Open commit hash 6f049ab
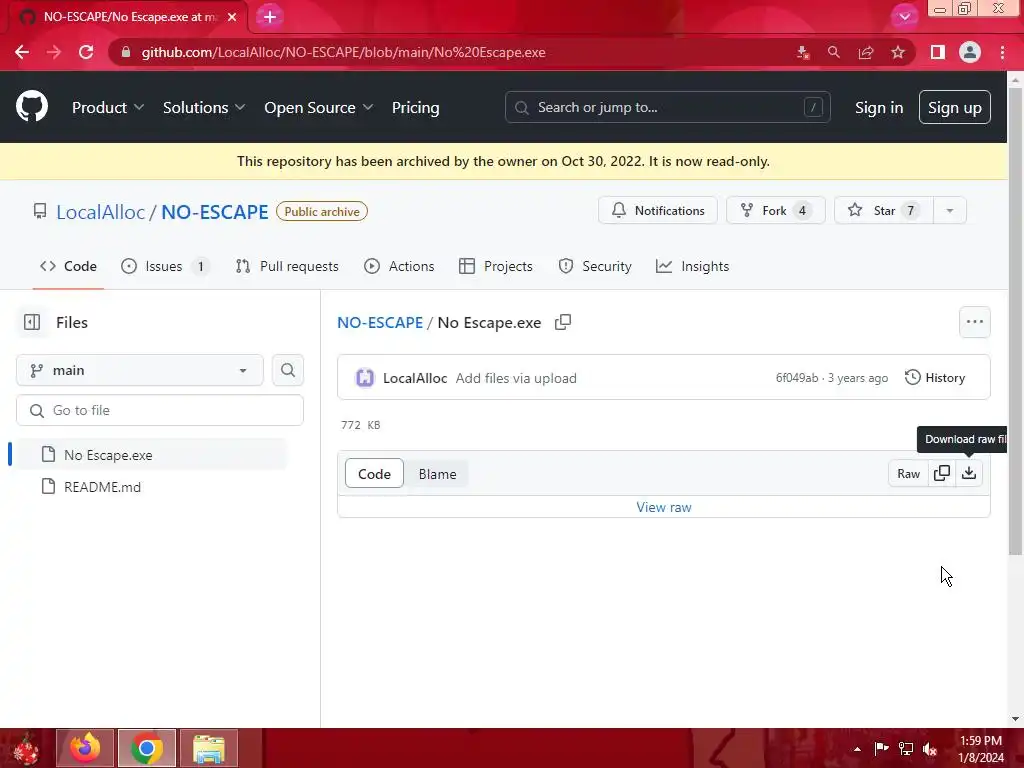Screen dimensions: 1024x768 coord(797,378)
